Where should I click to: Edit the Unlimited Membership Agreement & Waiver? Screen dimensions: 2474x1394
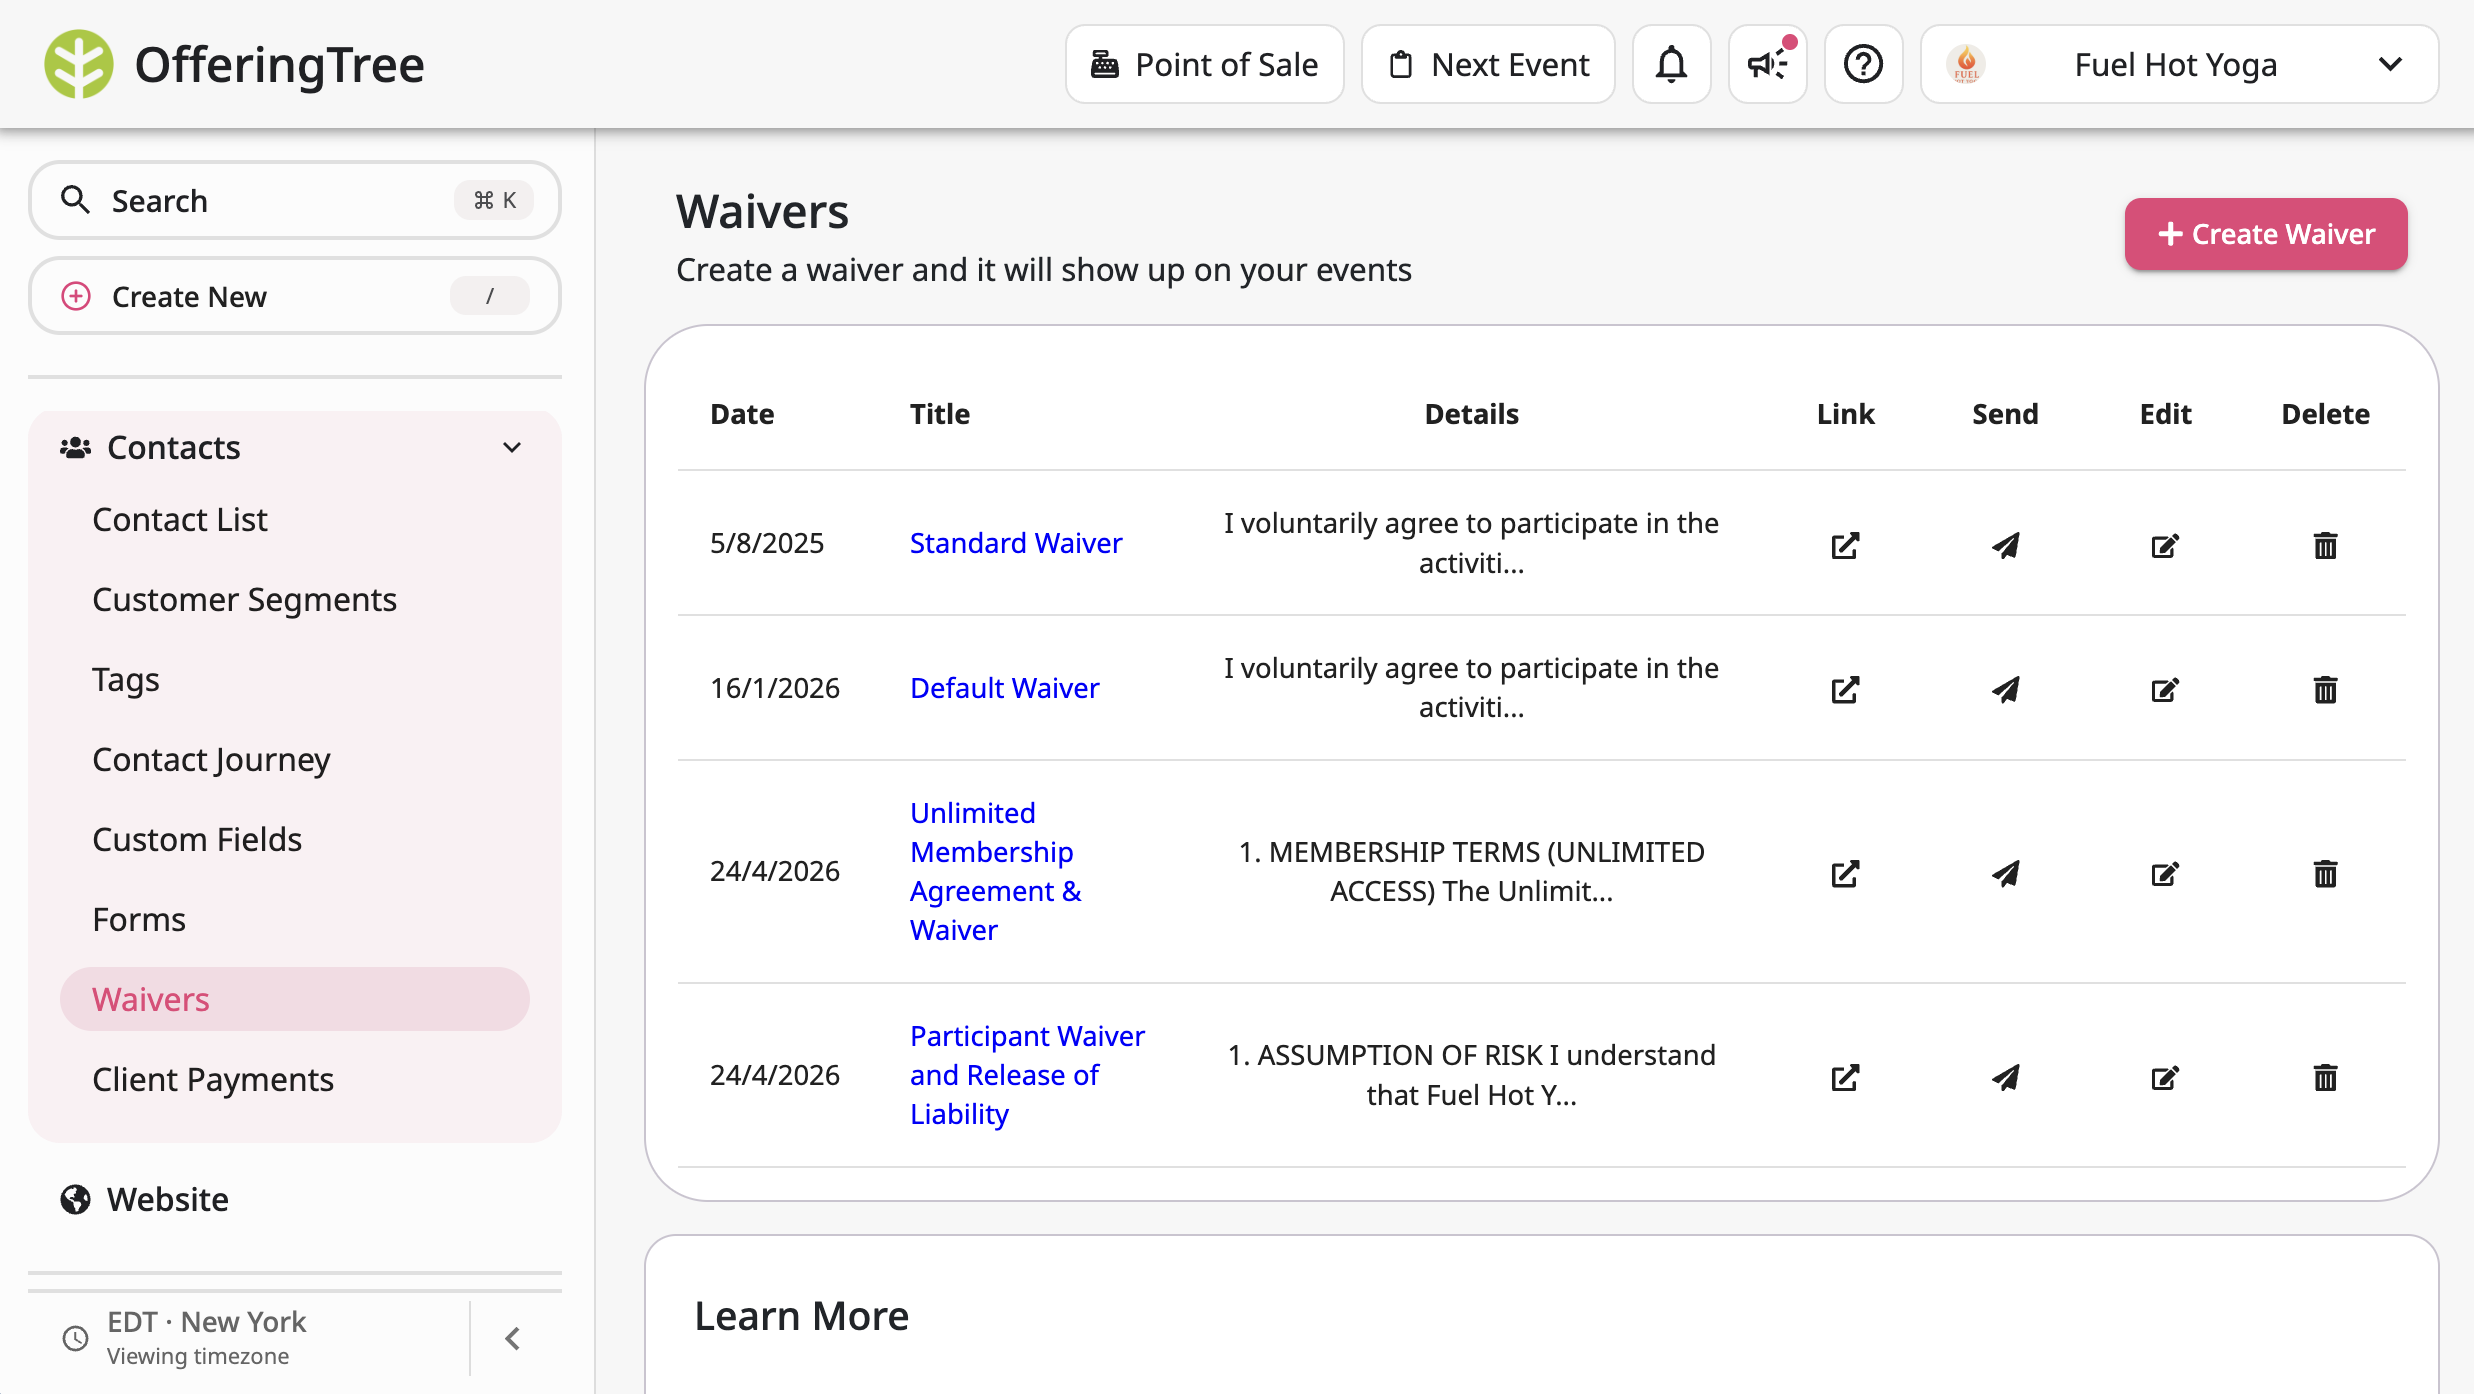coord(2165,873)
